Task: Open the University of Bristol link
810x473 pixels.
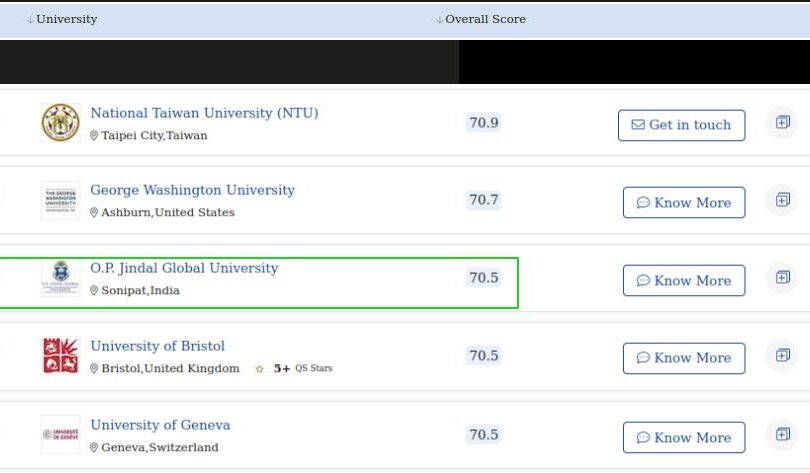Action: [157, 346]
